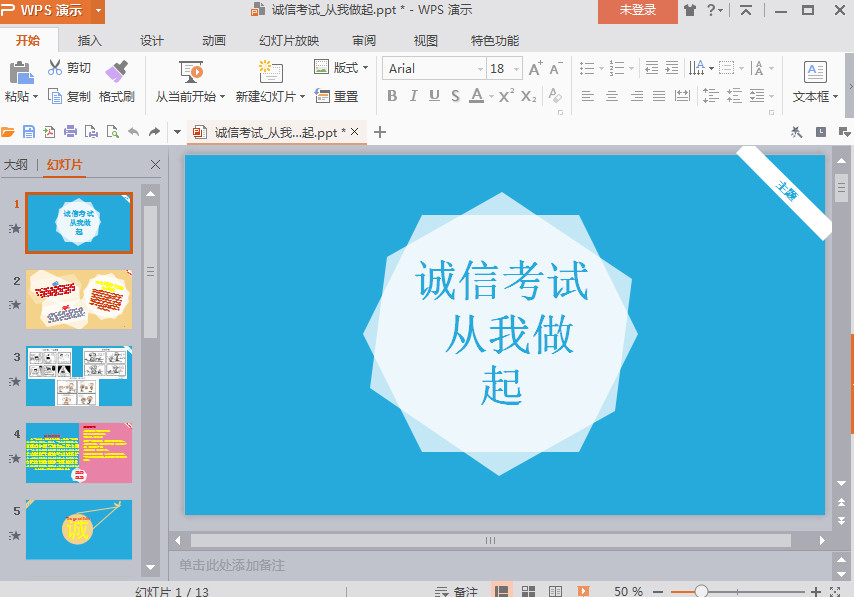Click the zoom slider handle
This screenshot has width=854, height=597.
tap(701, 591)
